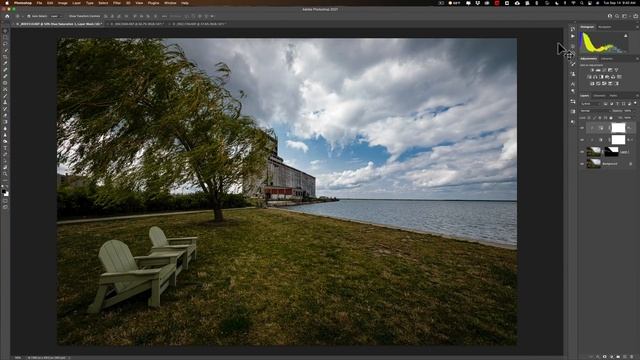
Task: Select the Crop tool
Action: point(5,57)
